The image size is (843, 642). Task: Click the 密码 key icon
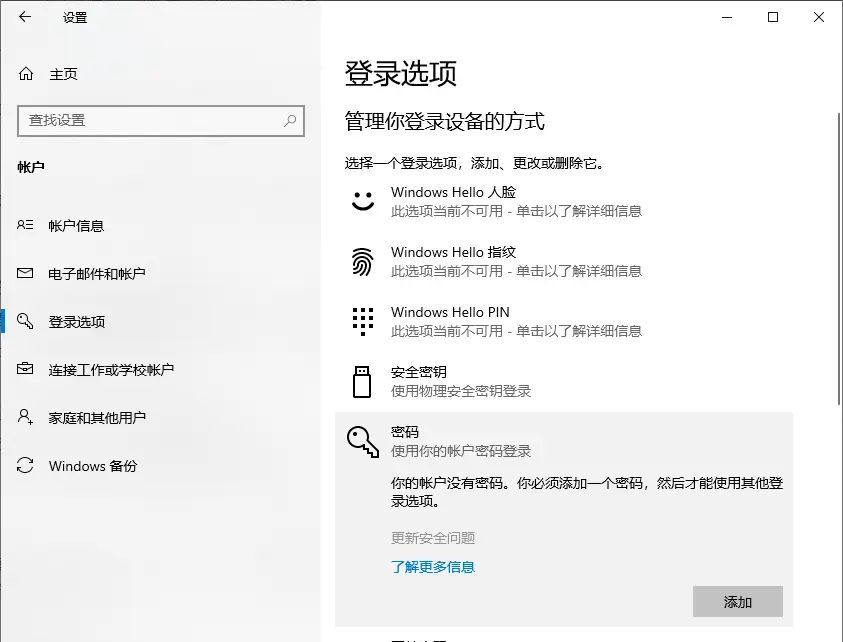(363, 442)
